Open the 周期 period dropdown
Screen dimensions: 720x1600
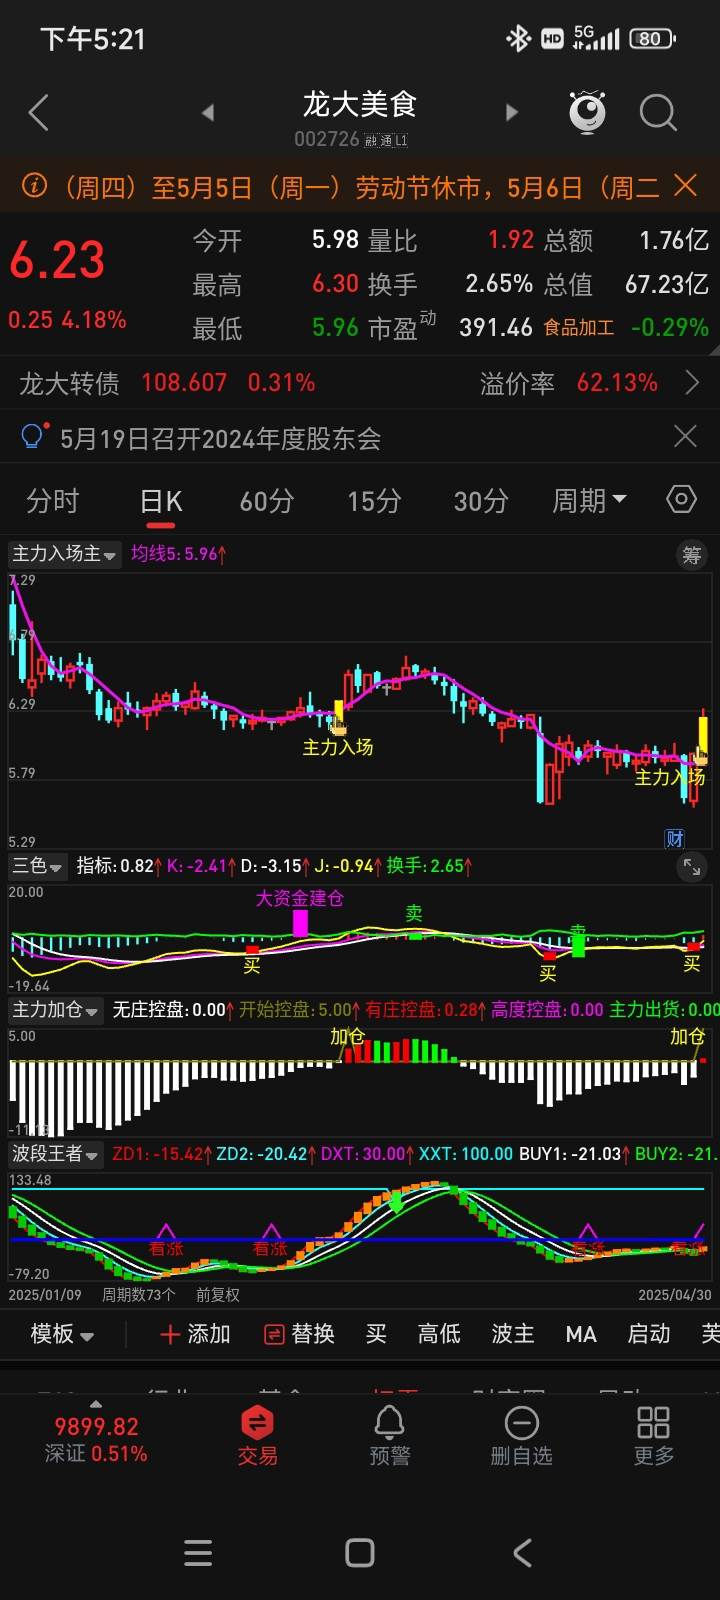tap(590, 501)
